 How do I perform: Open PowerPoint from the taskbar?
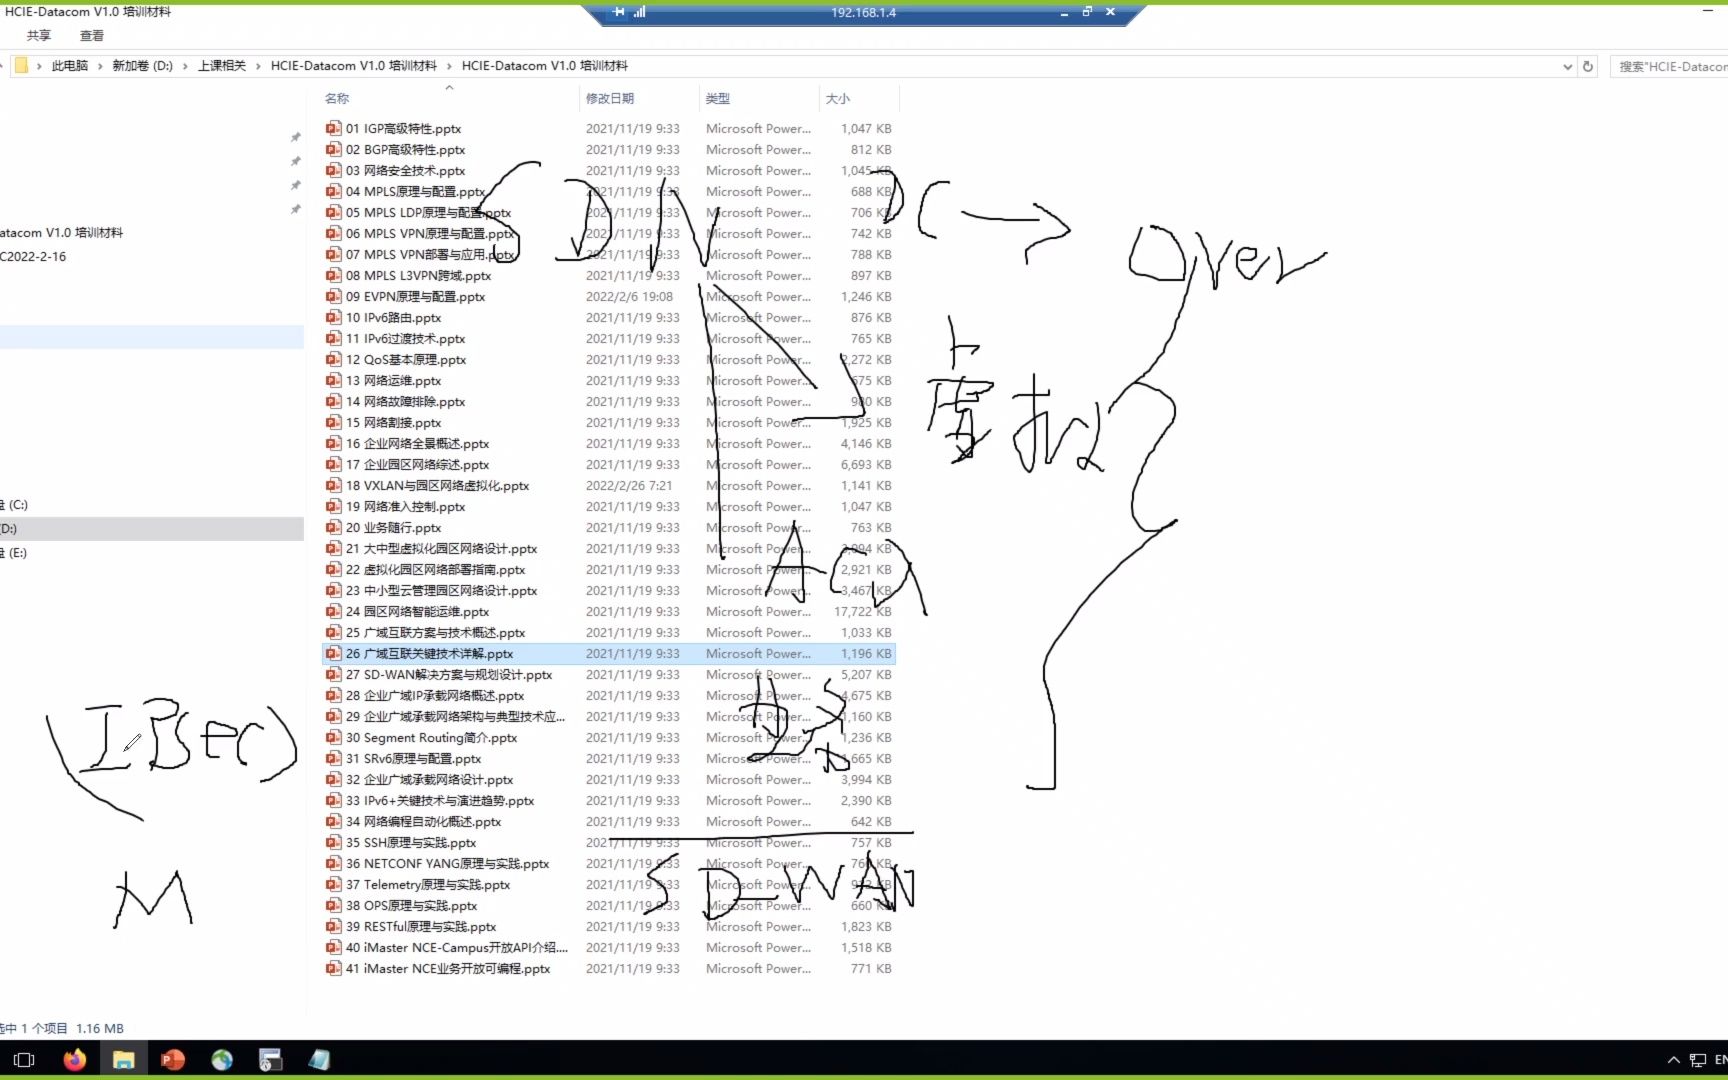tap(173, 1060)
